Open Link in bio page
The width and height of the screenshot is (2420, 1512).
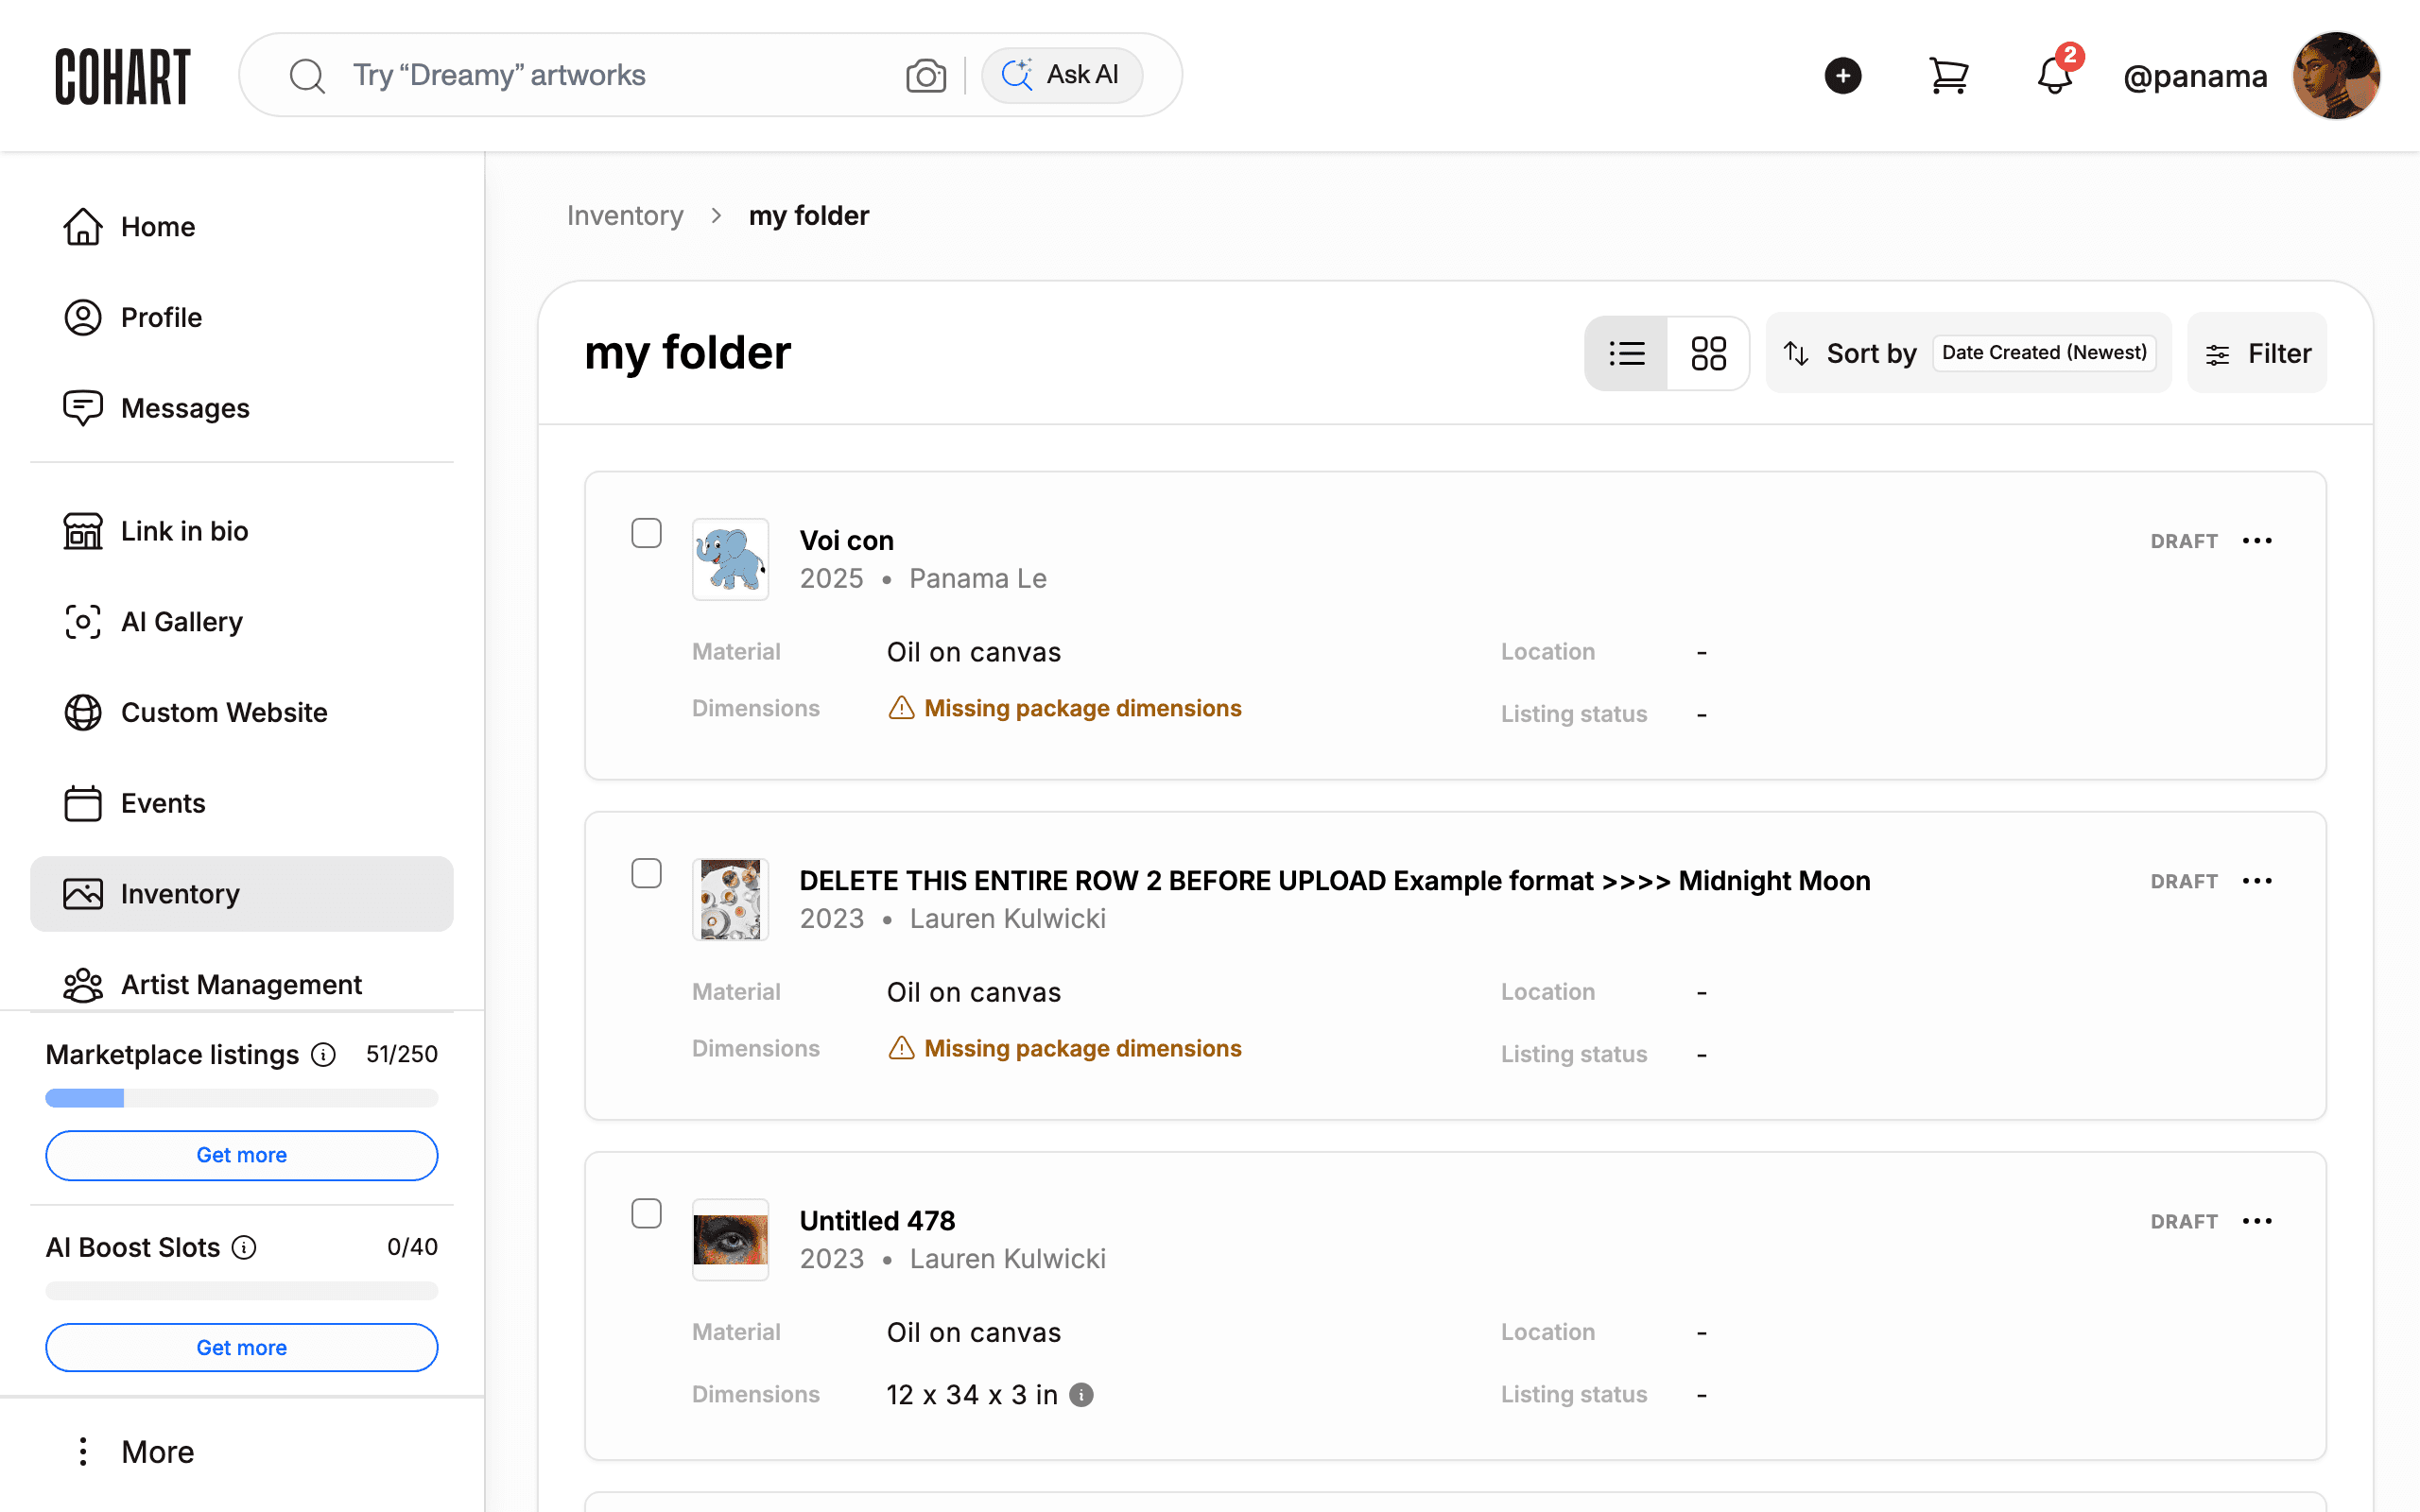(242, 531)
